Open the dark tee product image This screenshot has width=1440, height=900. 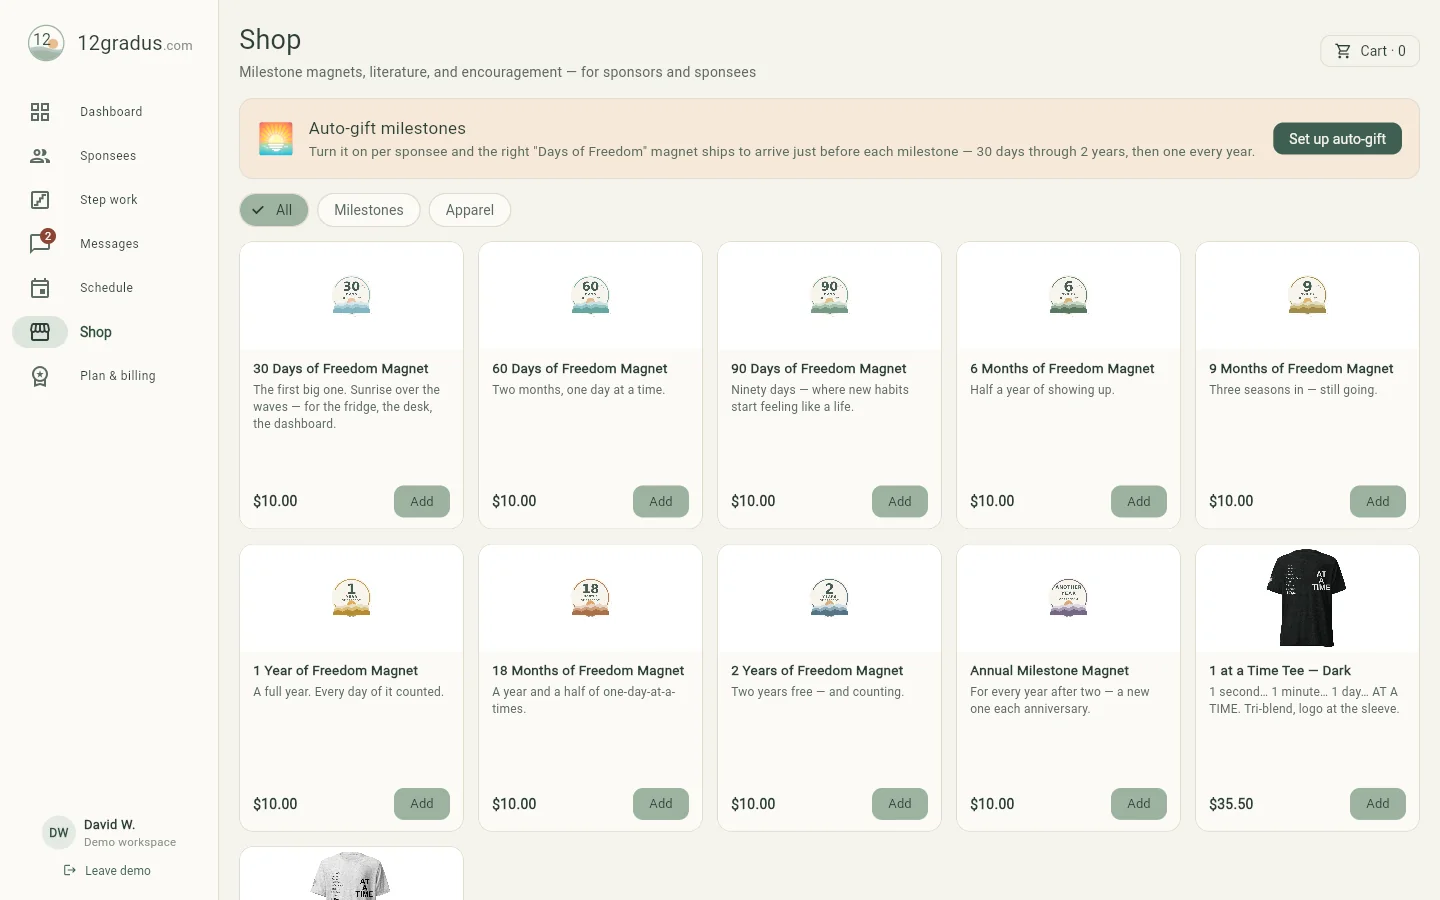(1307, 598)
